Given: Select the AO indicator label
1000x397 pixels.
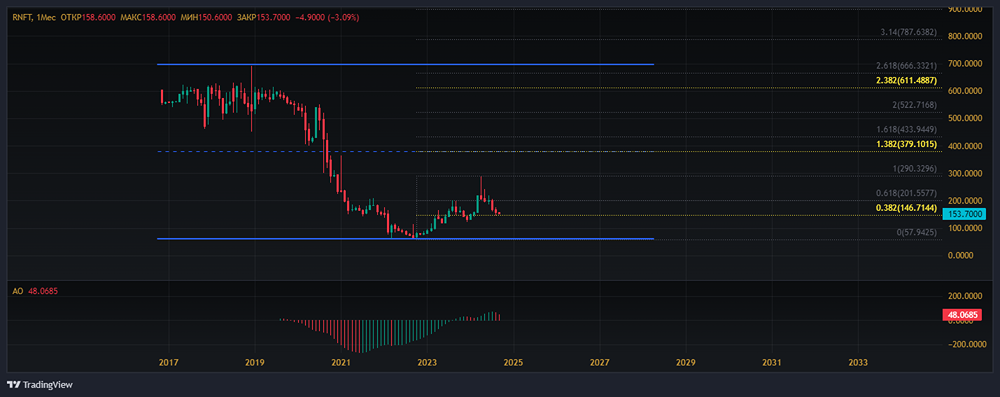Looking at the screenshot, I should pos(18,291).
